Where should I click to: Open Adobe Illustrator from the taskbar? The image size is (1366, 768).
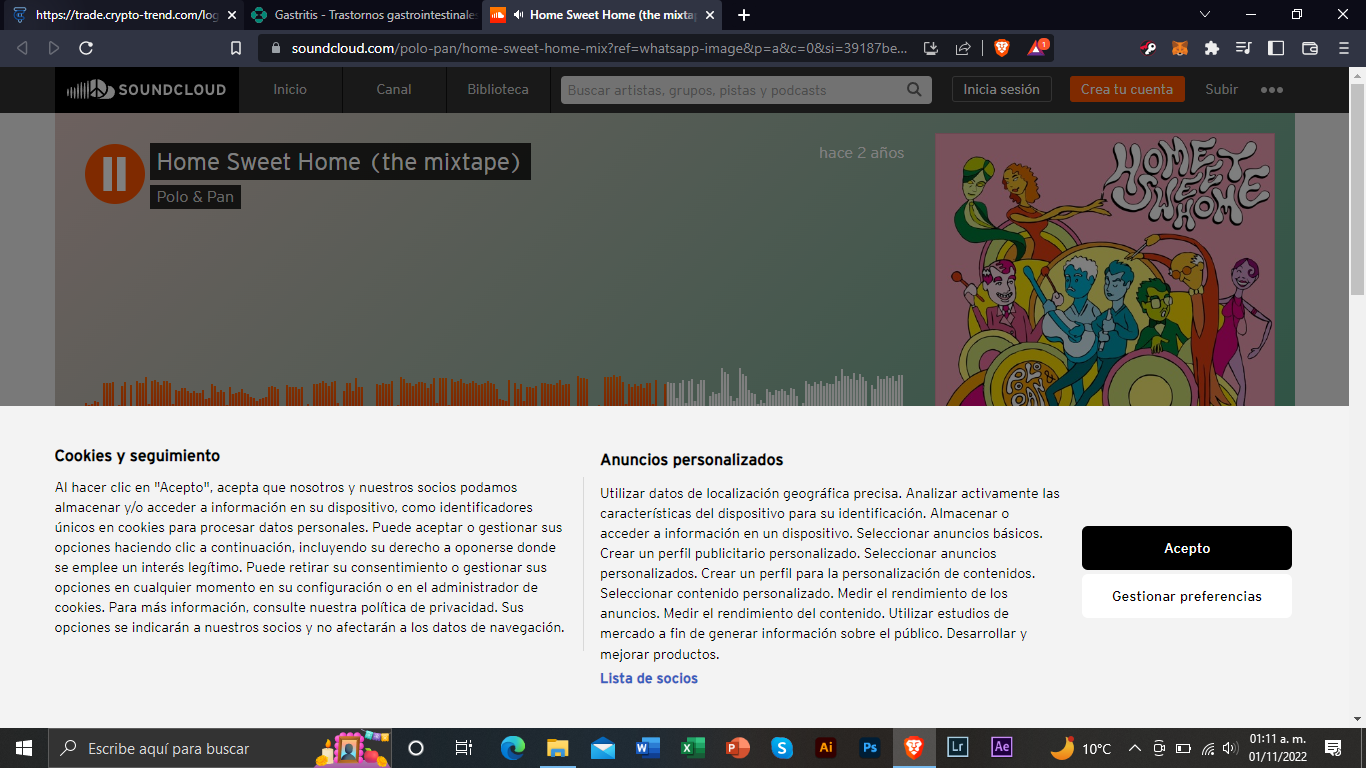[x=826, y=748]
